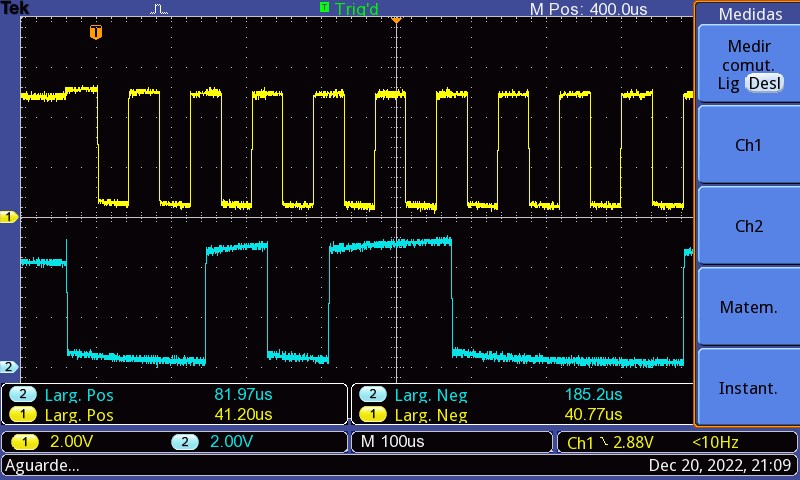Screen dimensions: 800x480
Task: Select the Ch1 measurement source button
Action: [x=748, y=145]
